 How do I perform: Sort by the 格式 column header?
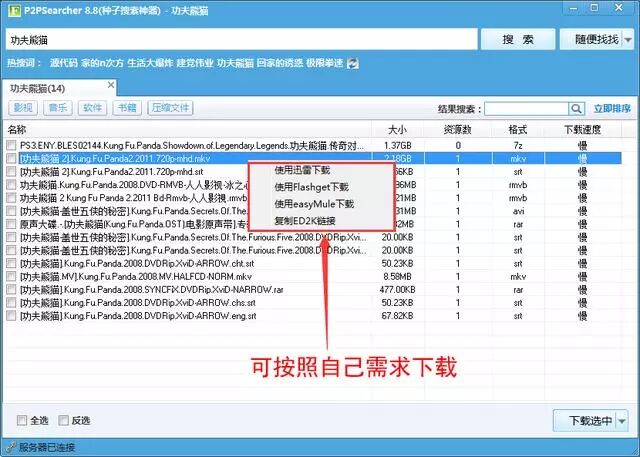pyautogui.click(x=518, y=130)
